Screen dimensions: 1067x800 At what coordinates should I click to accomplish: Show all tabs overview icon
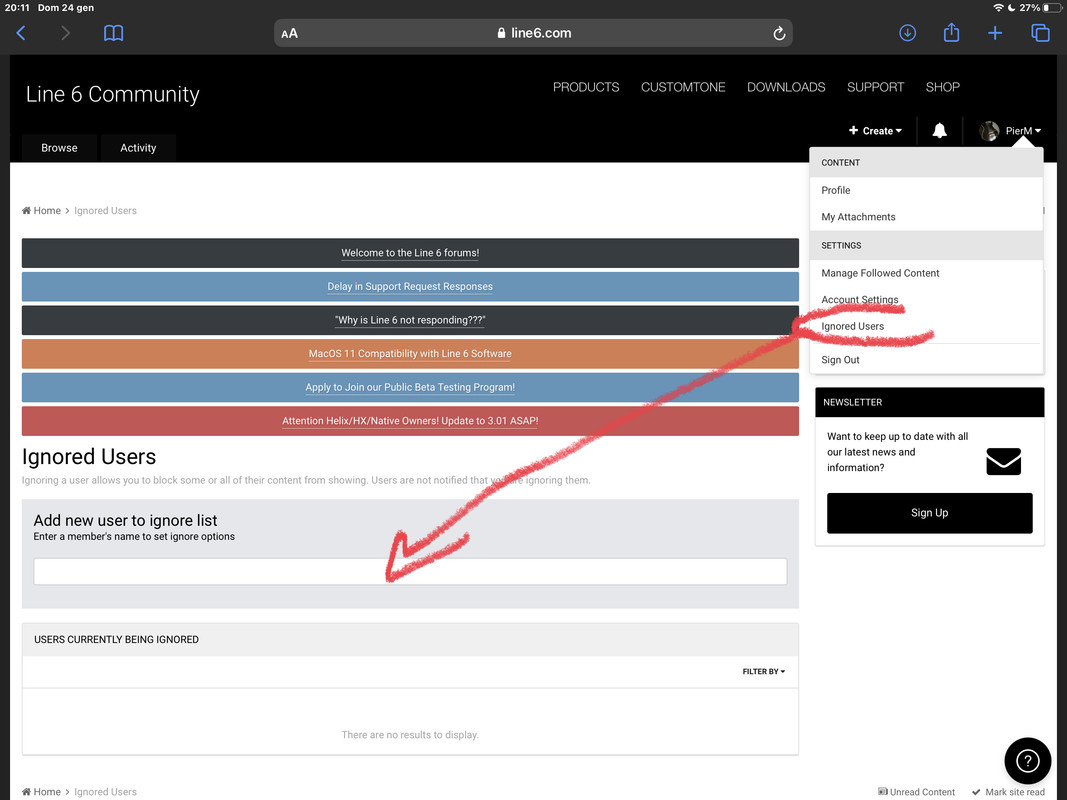[1040, 33]
